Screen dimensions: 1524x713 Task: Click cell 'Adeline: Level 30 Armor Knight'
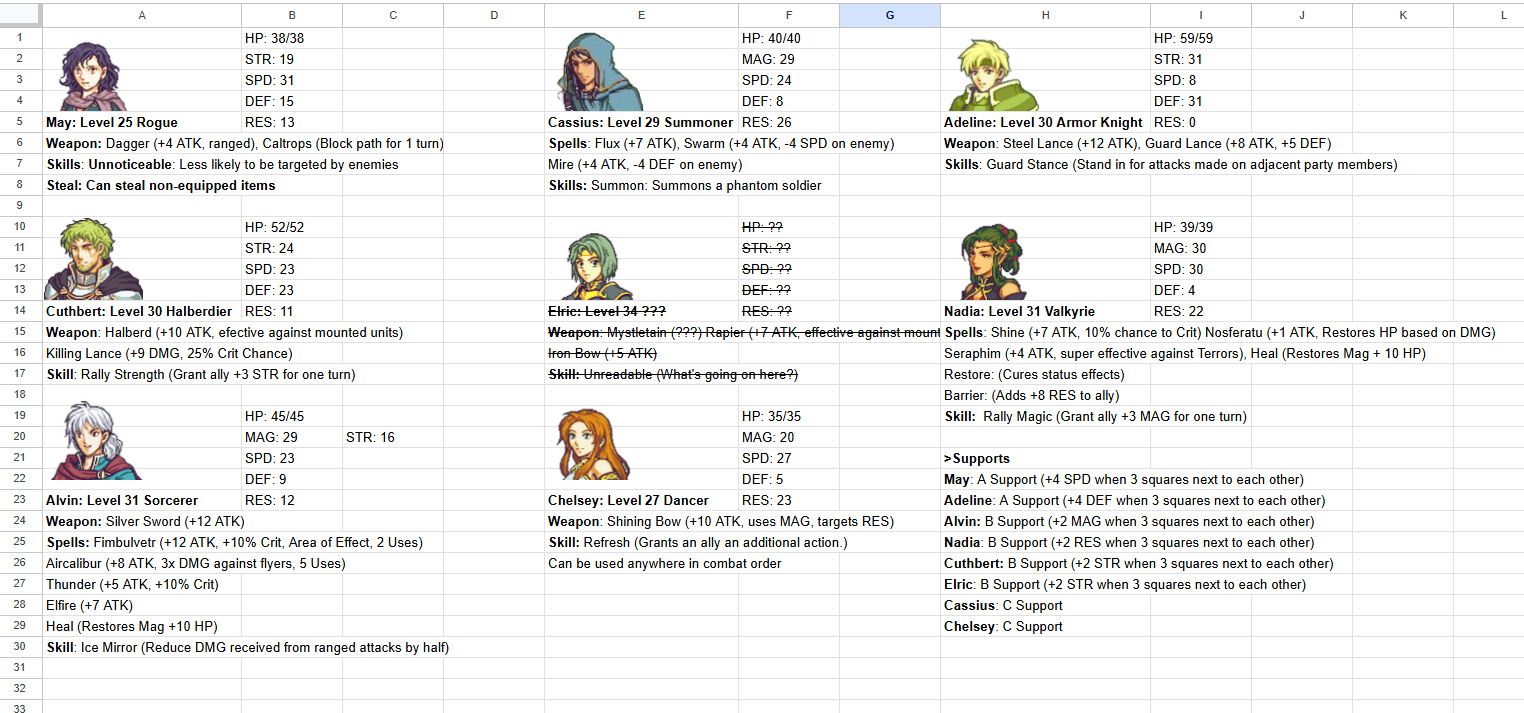coord(1045,122)
